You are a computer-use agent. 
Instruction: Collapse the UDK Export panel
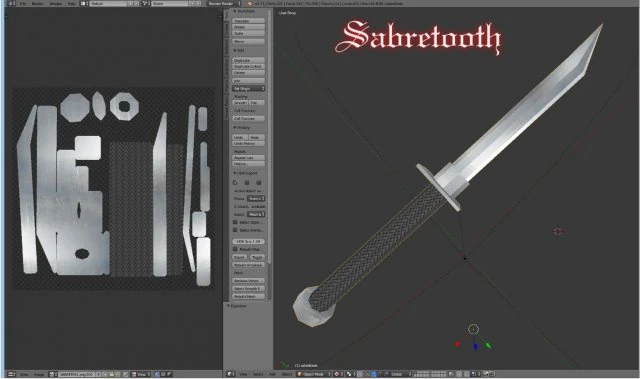point(234,173)
